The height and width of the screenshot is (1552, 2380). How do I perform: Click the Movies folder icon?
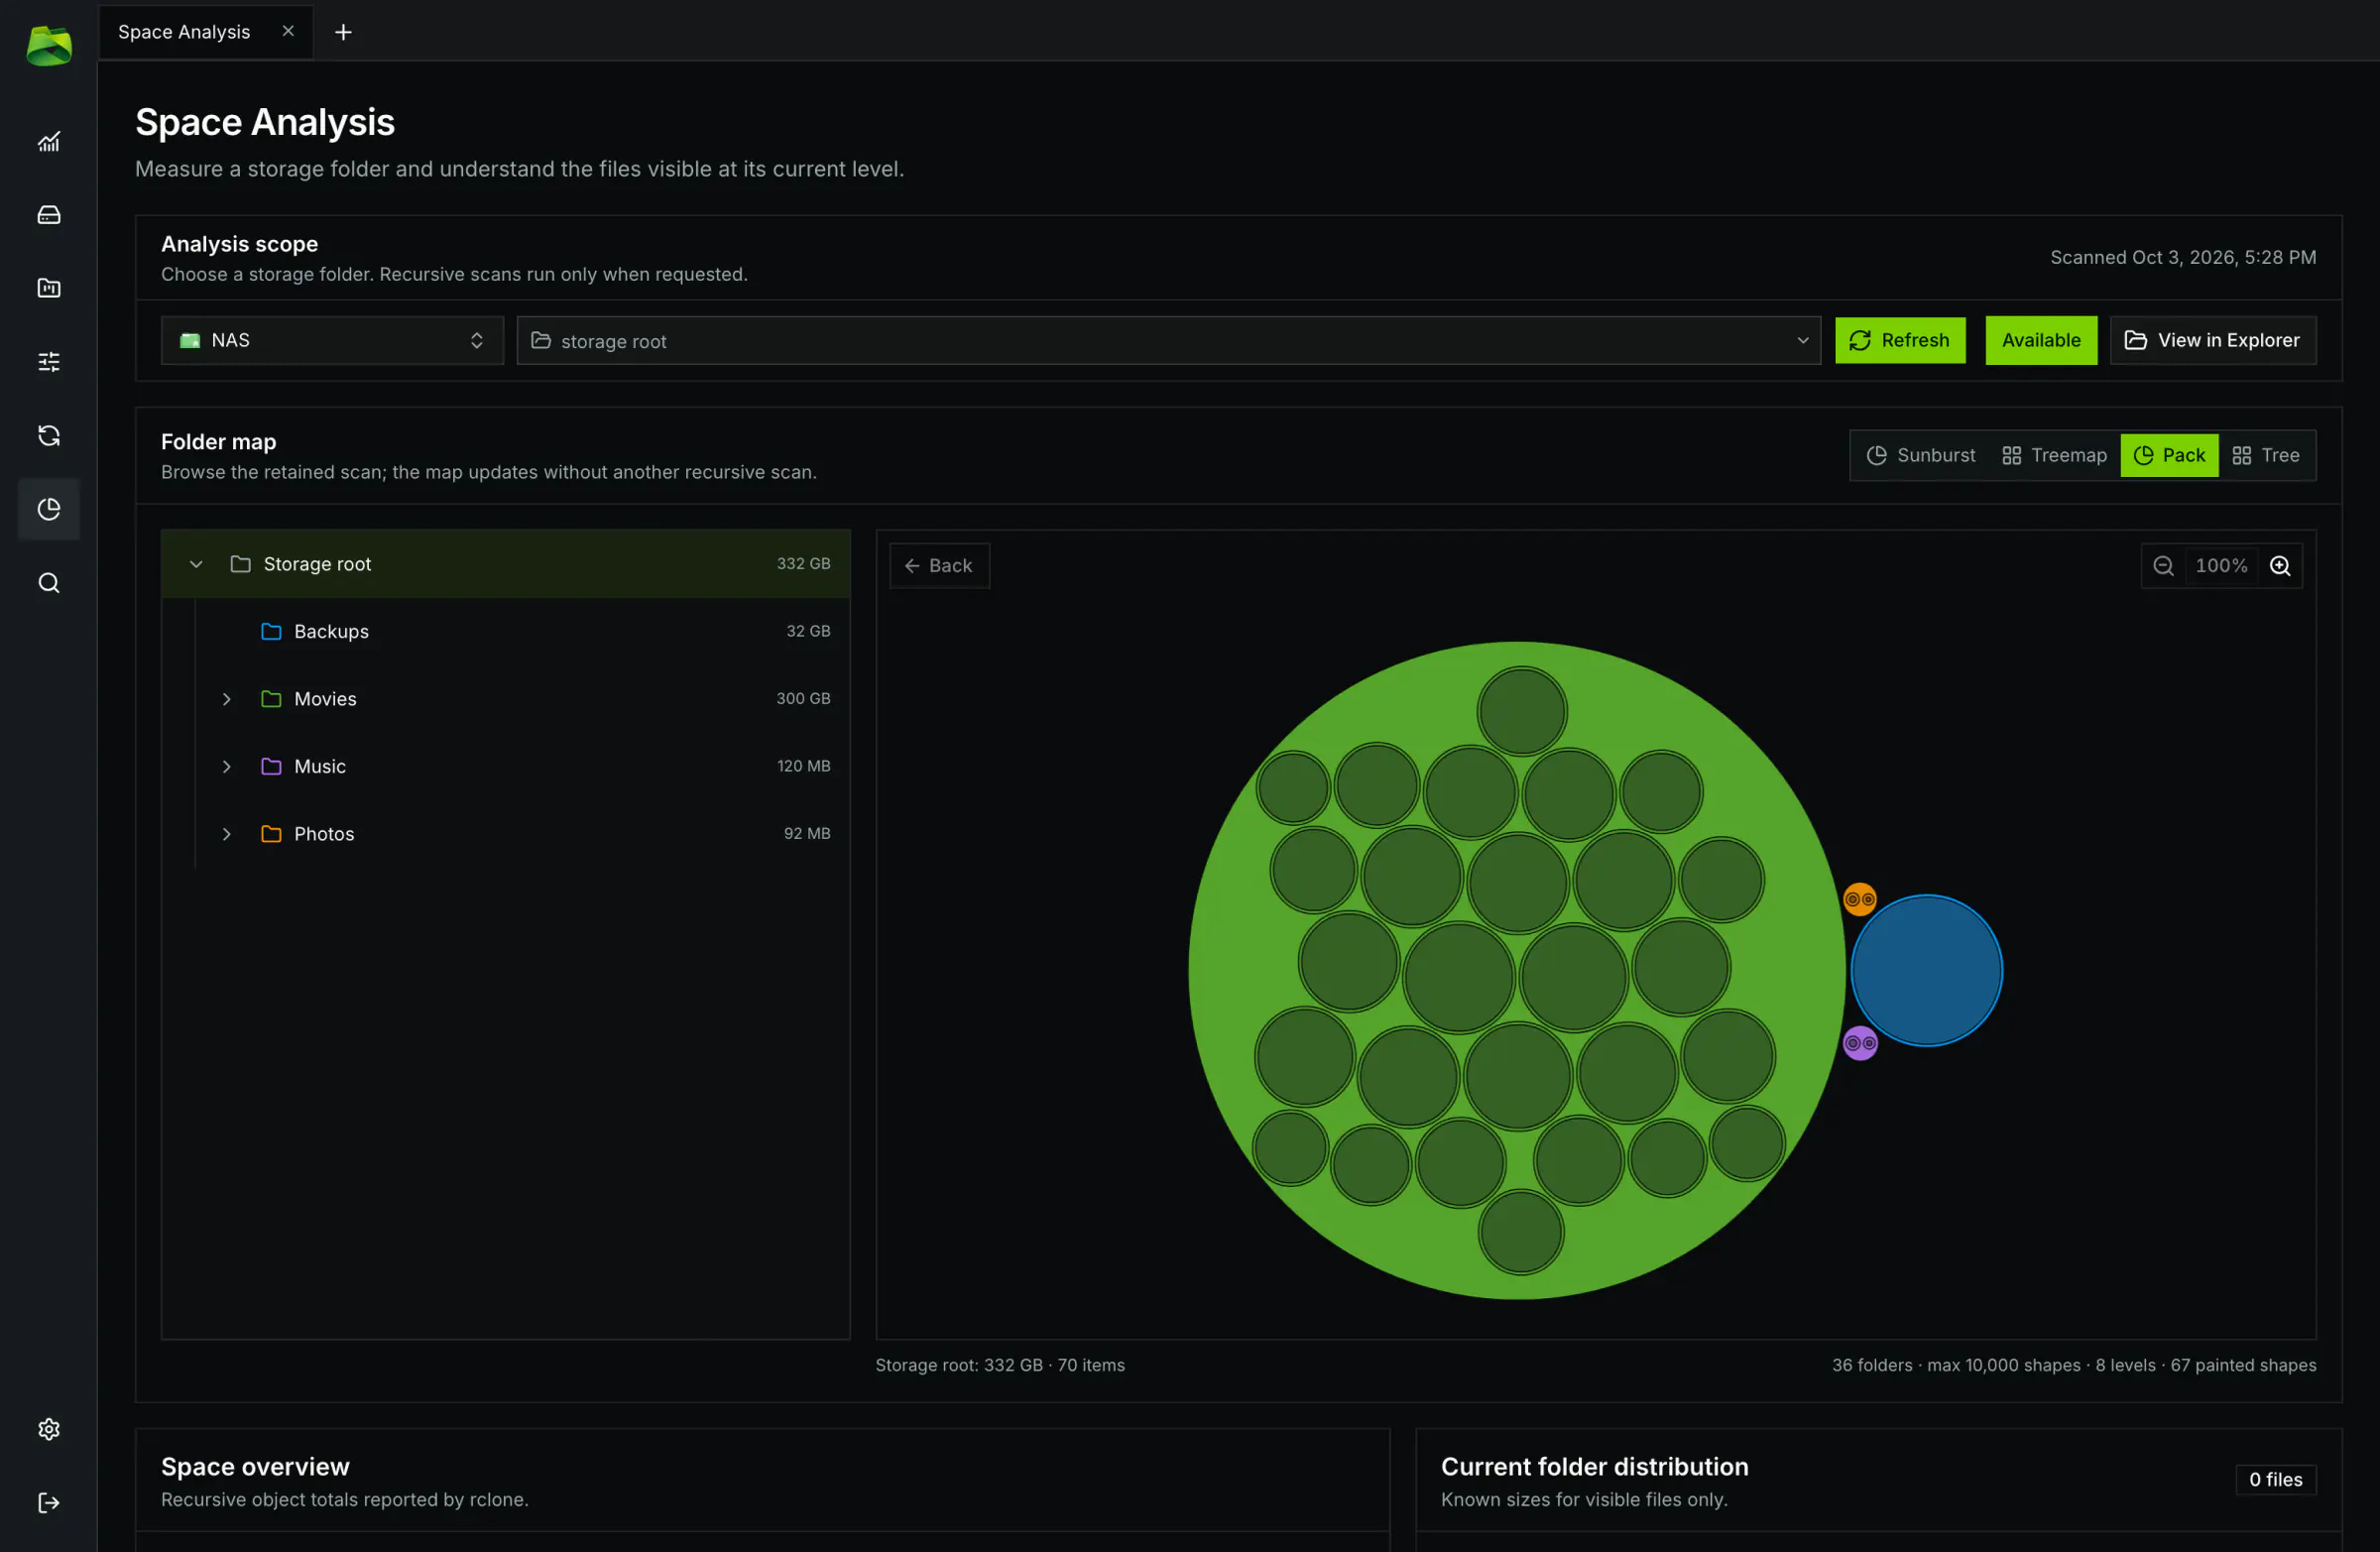pos(271,699)
